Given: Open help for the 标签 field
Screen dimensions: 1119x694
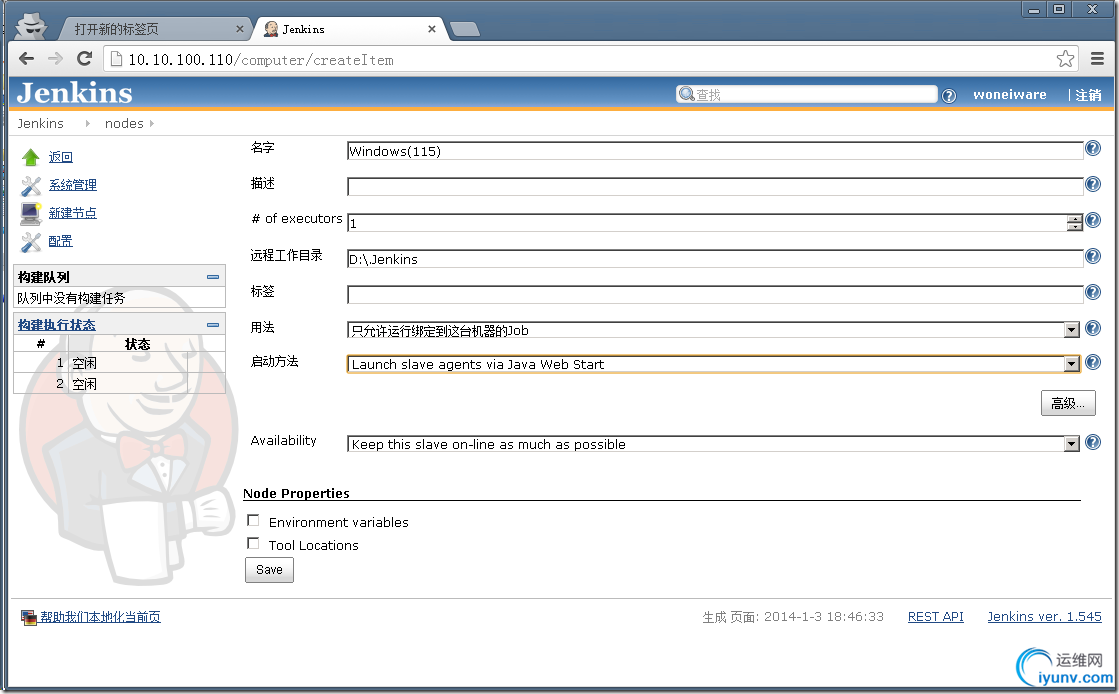Looking at the screenshot, I should pos(1093,292).
